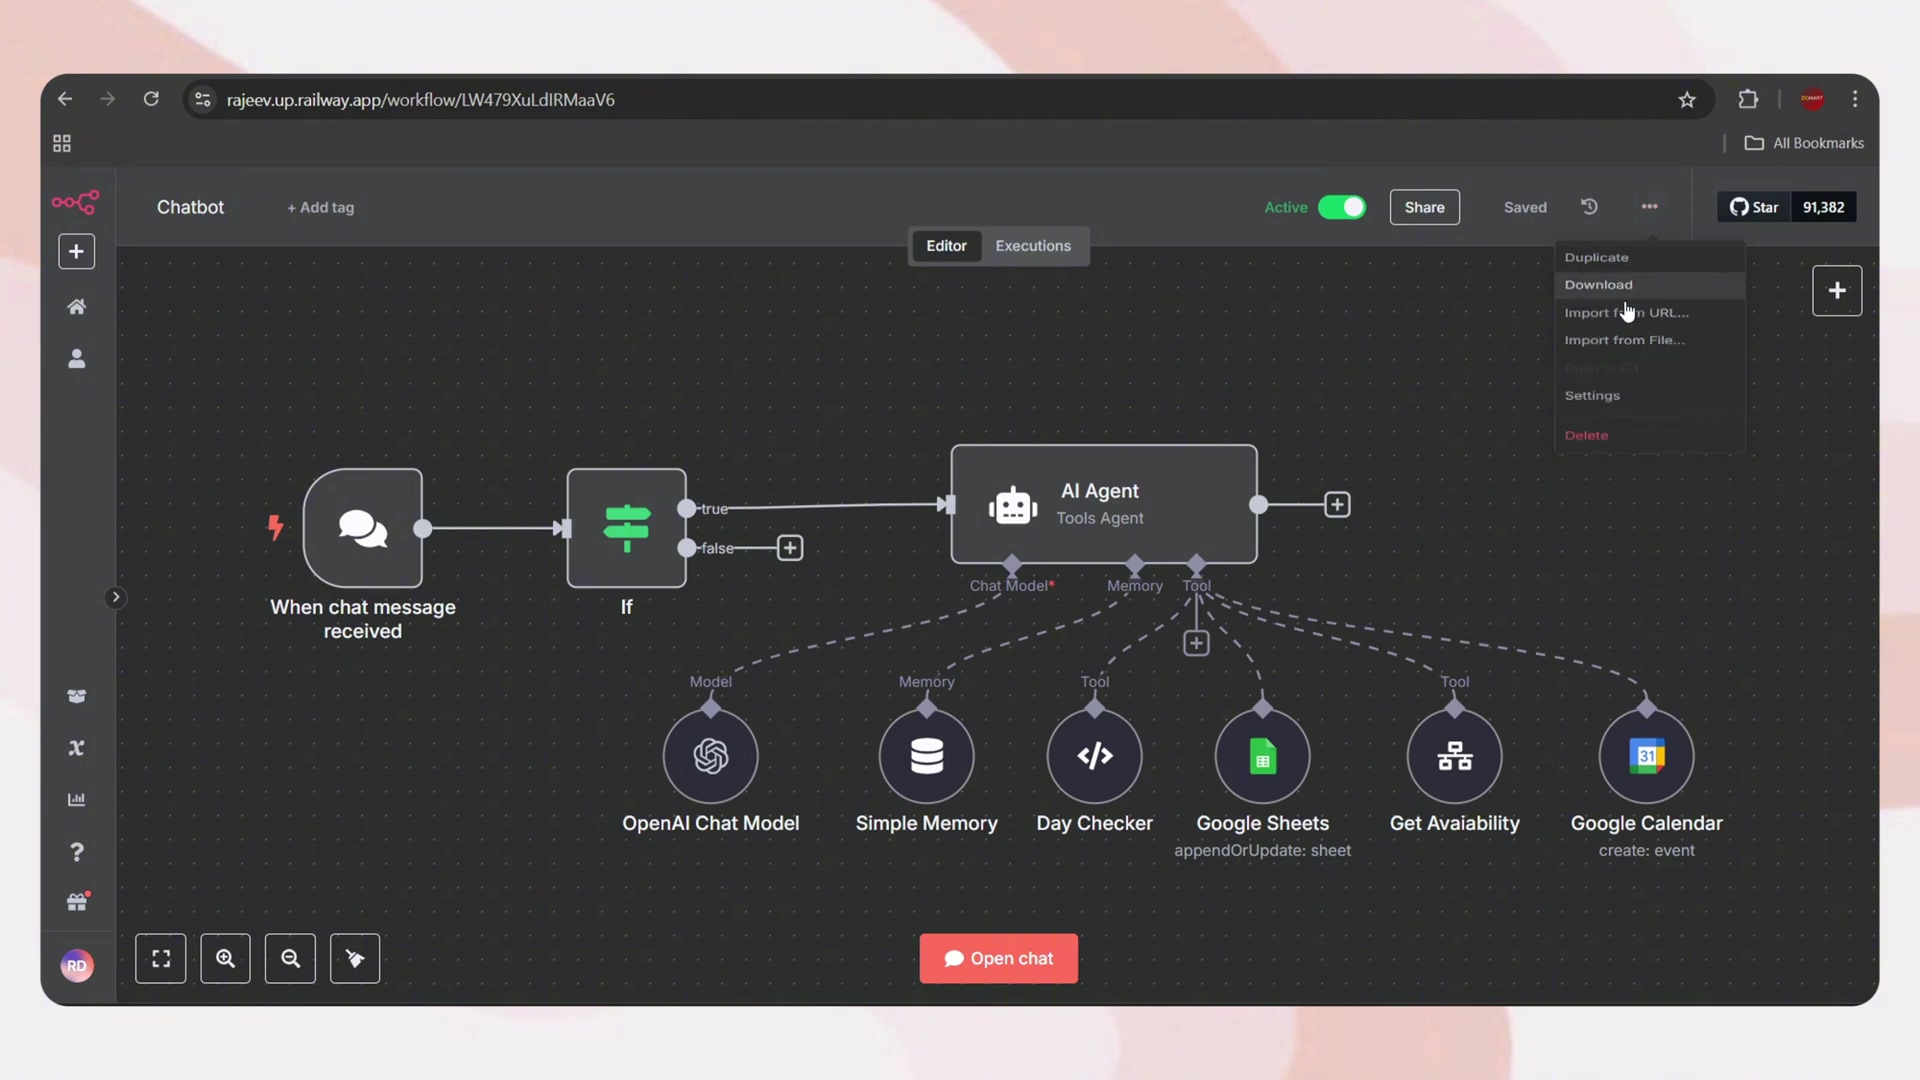Click the OpenAI Chat Model node icon

(x=710, y=756)
